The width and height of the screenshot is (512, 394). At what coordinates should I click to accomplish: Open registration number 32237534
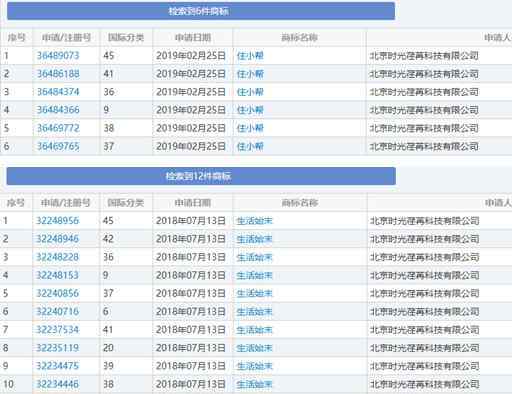57,330
